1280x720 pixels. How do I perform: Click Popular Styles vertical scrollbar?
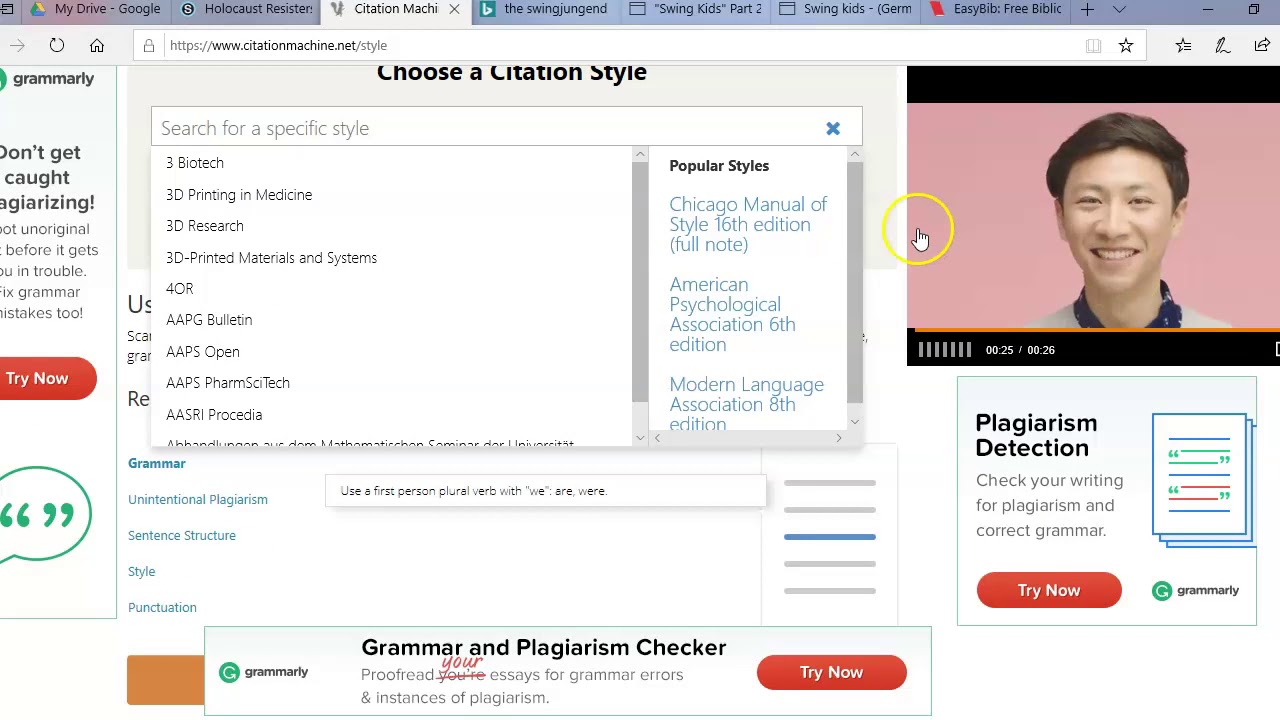[x=855, y=282]
